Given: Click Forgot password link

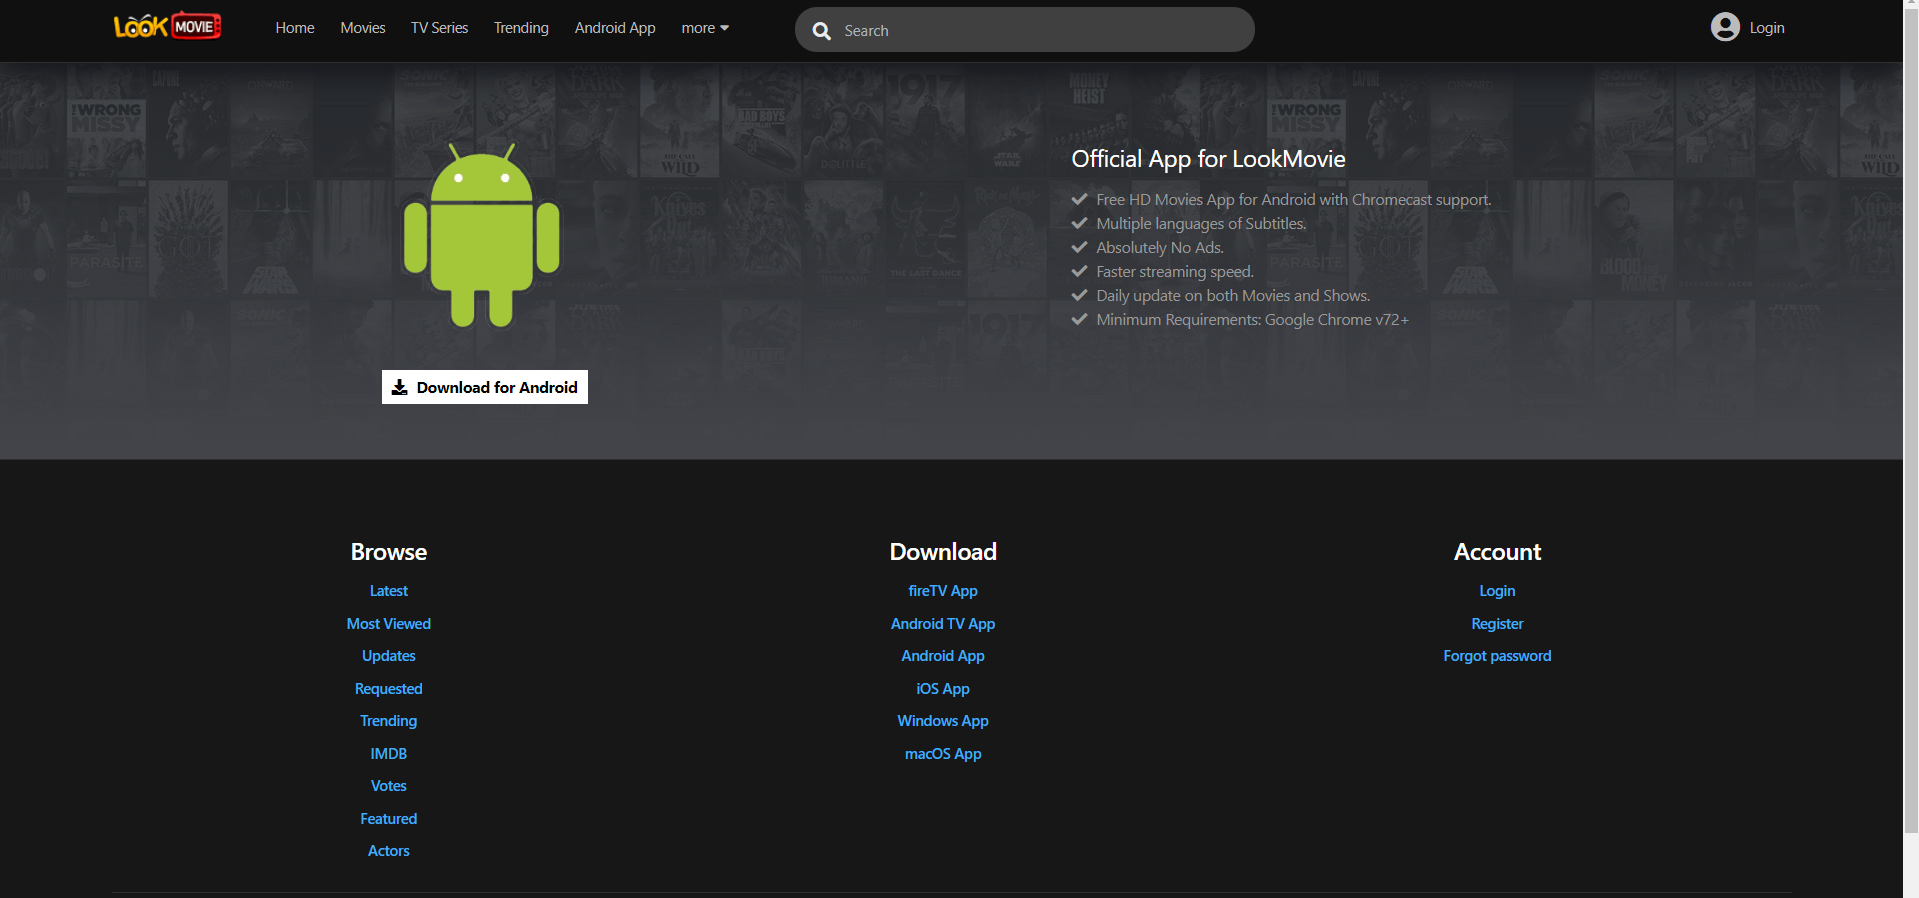Looking at the screenshot, I should (x=1497, y=656).
